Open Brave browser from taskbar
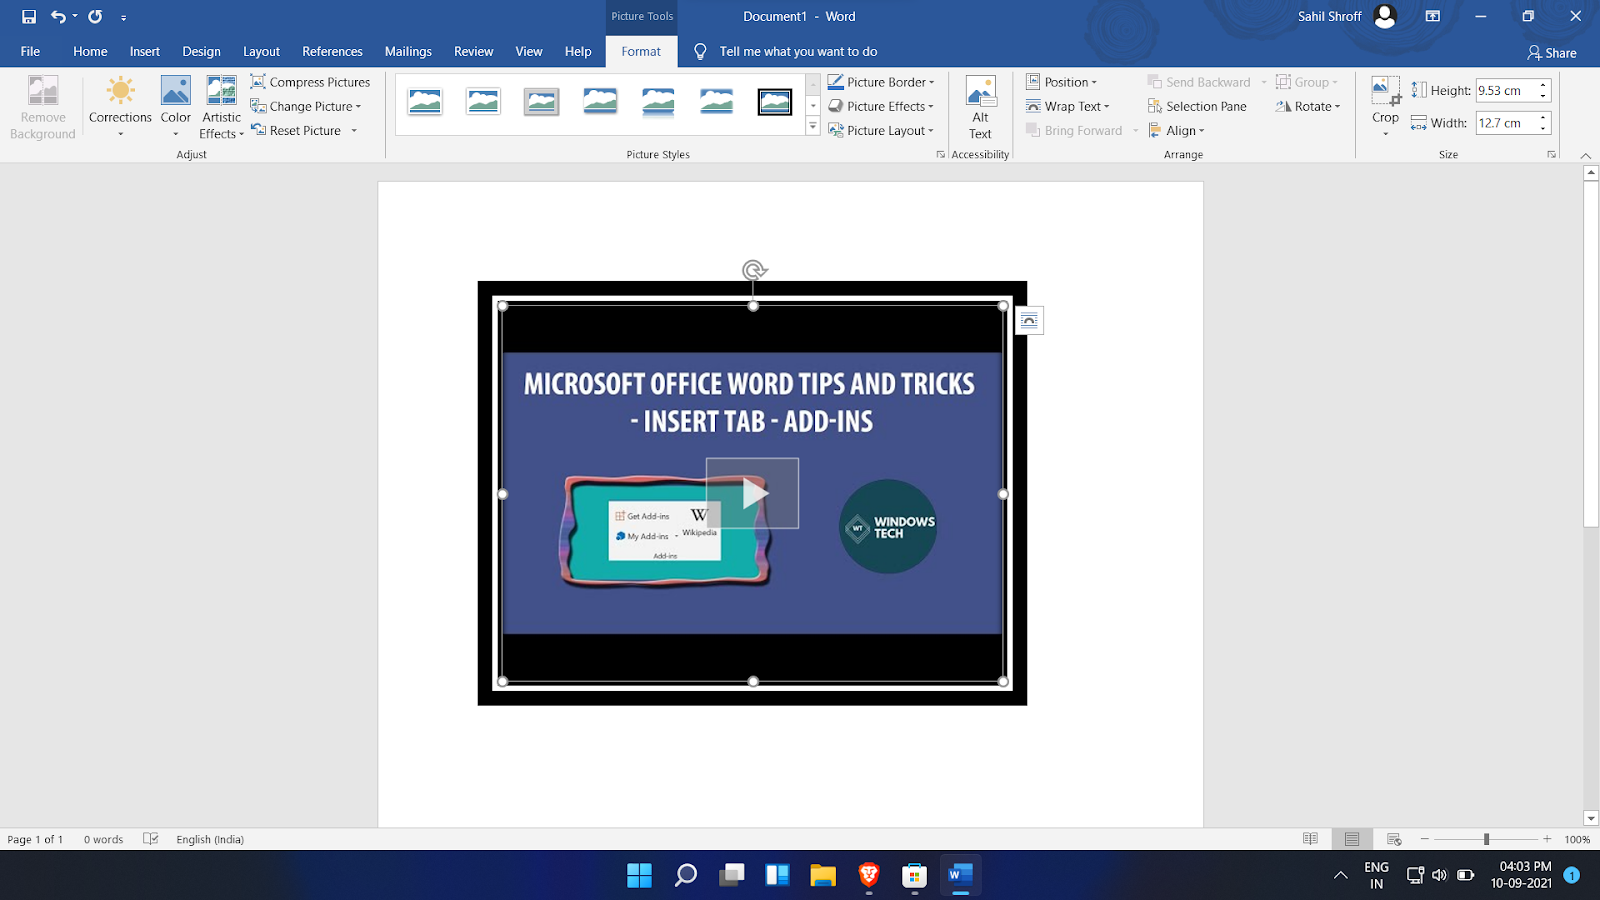The height and width of the screenshot is (900, 1600). (x=869, y=876)
